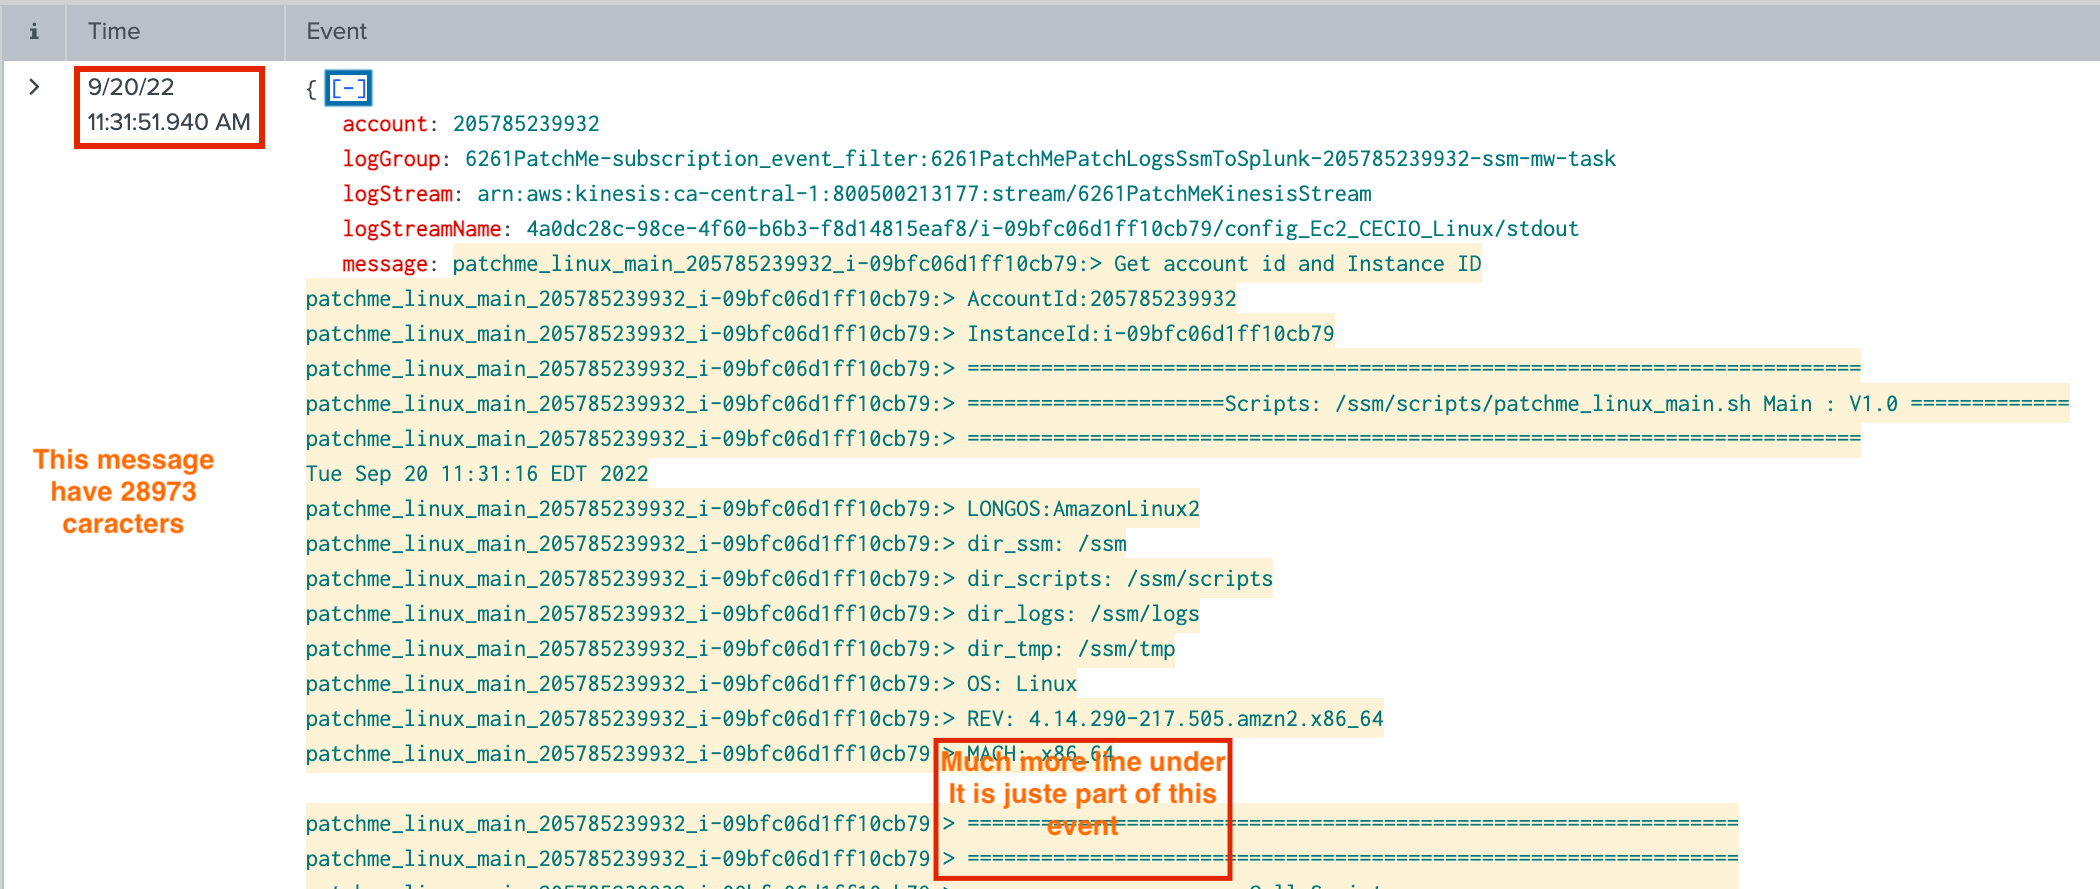Select the Event column header
Viewport: 2100px width, 889px height.
point(336,32)
